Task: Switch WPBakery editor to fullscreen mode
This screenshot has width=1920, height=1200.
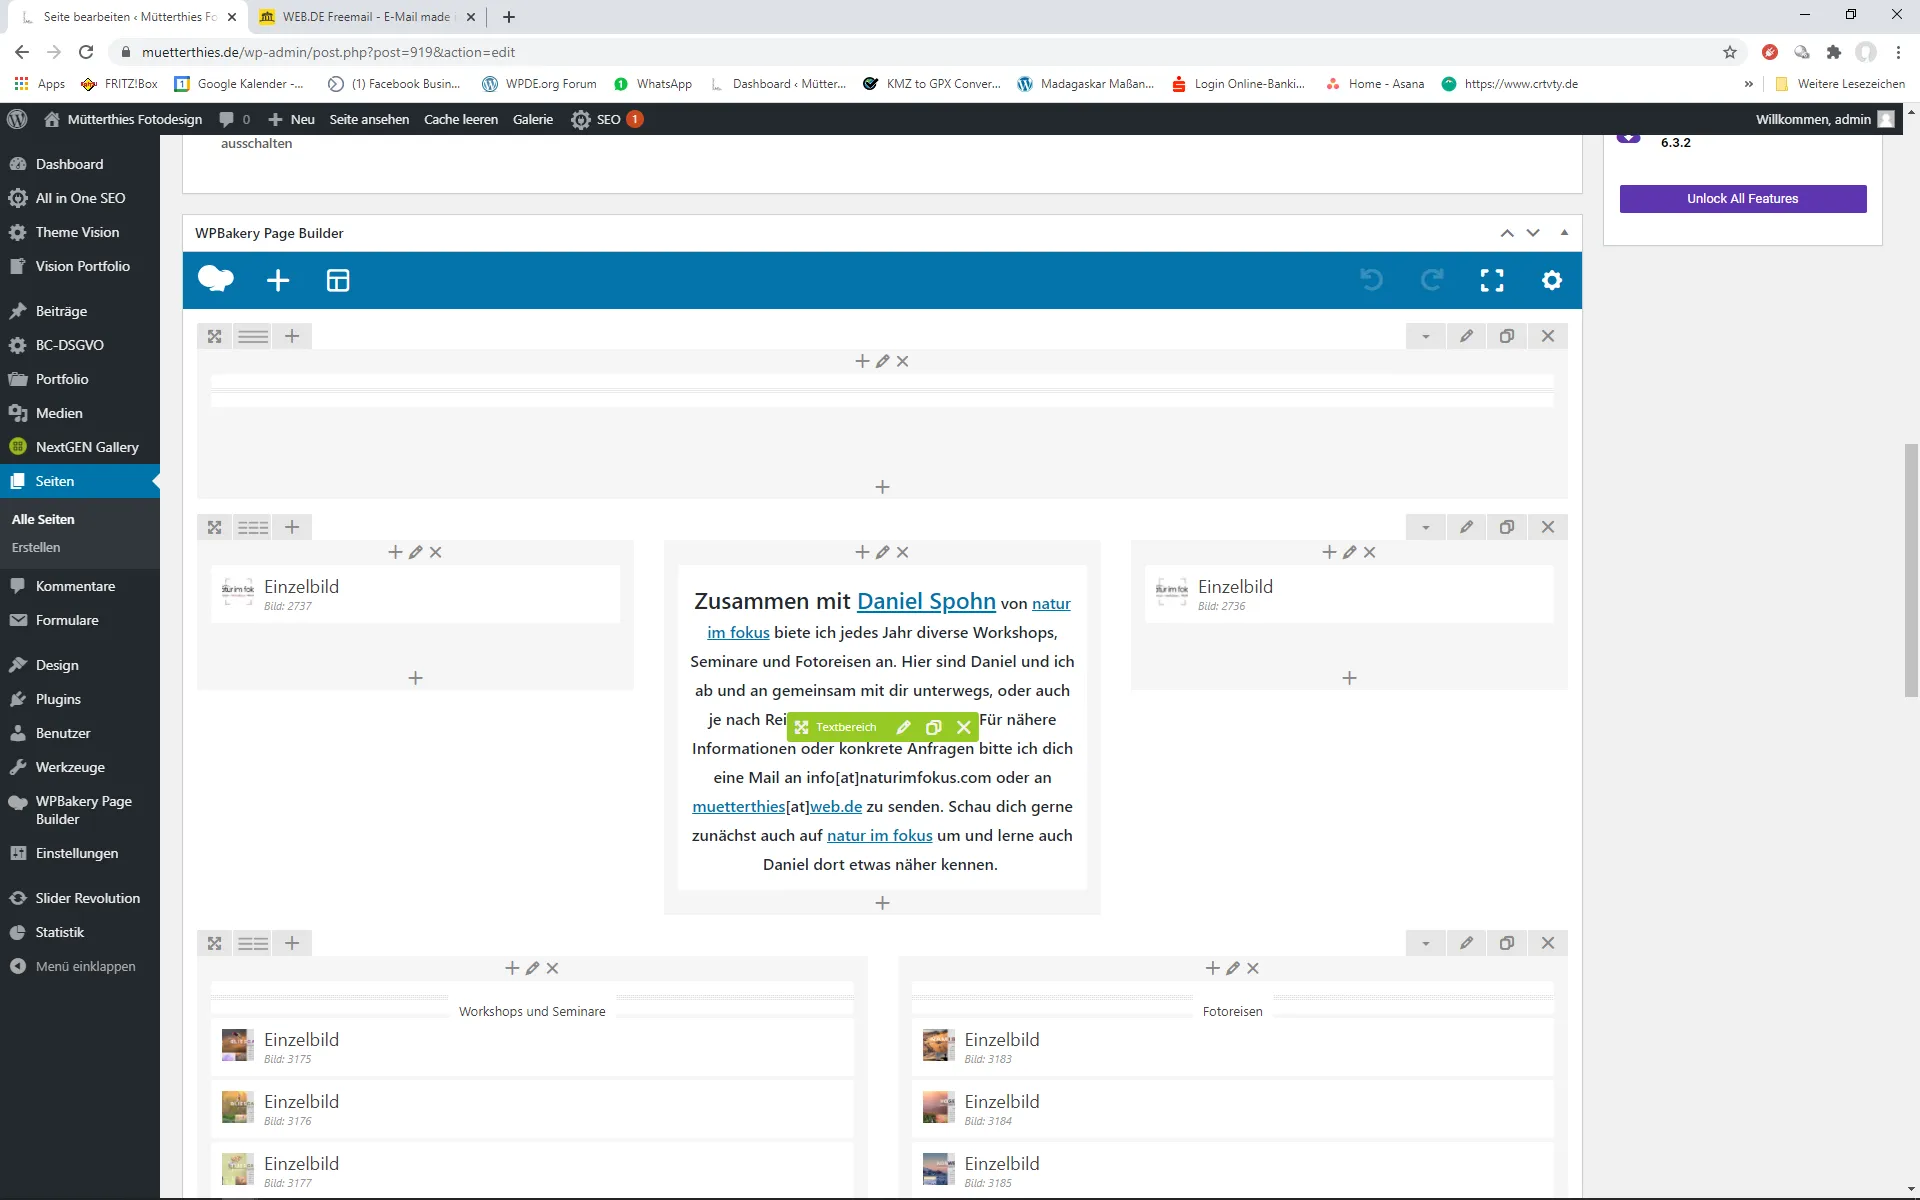Action: [1492, 281]
